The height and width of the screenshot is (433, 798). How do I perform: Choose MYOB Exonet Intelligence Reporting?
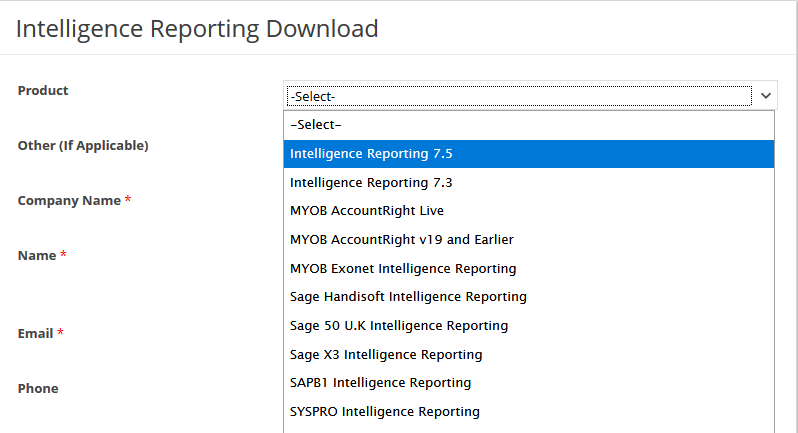tap(529, 268)
